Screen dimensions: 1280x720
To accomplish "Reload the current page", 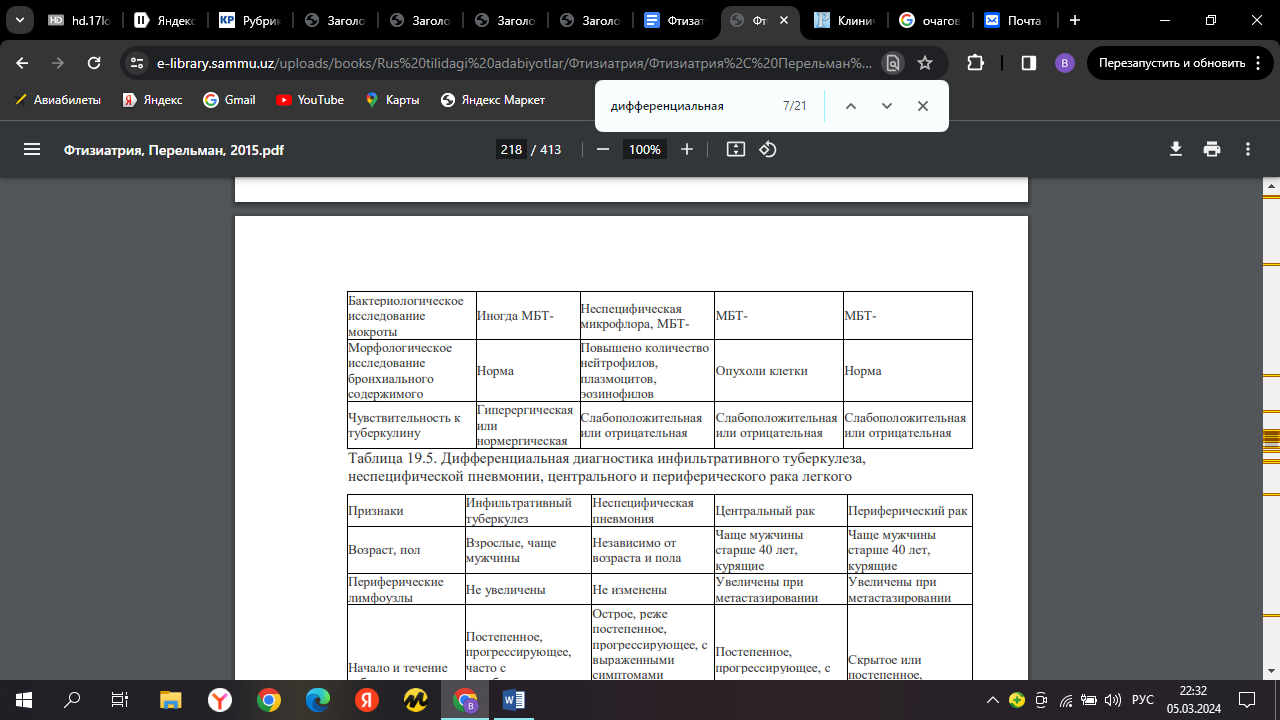I will pos(94,63).
